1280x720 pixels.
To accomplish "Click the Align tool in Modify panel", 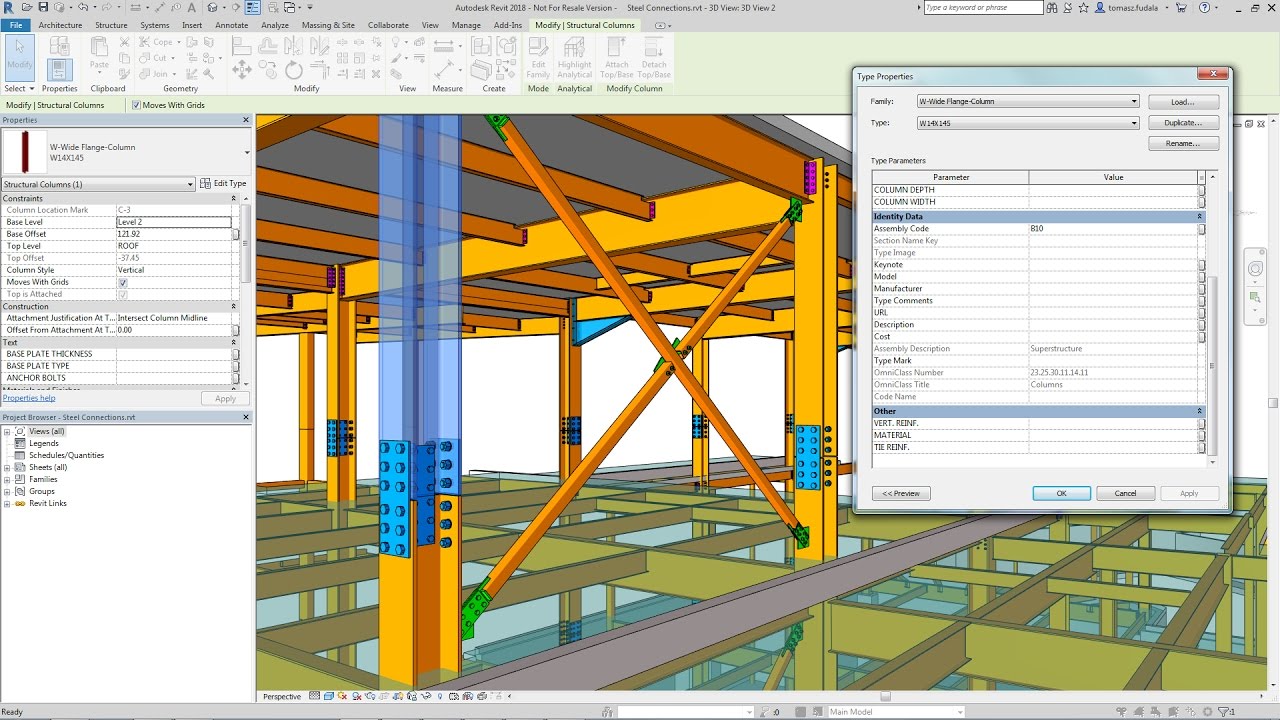I will pyautogui.click(x=241, y=46).
